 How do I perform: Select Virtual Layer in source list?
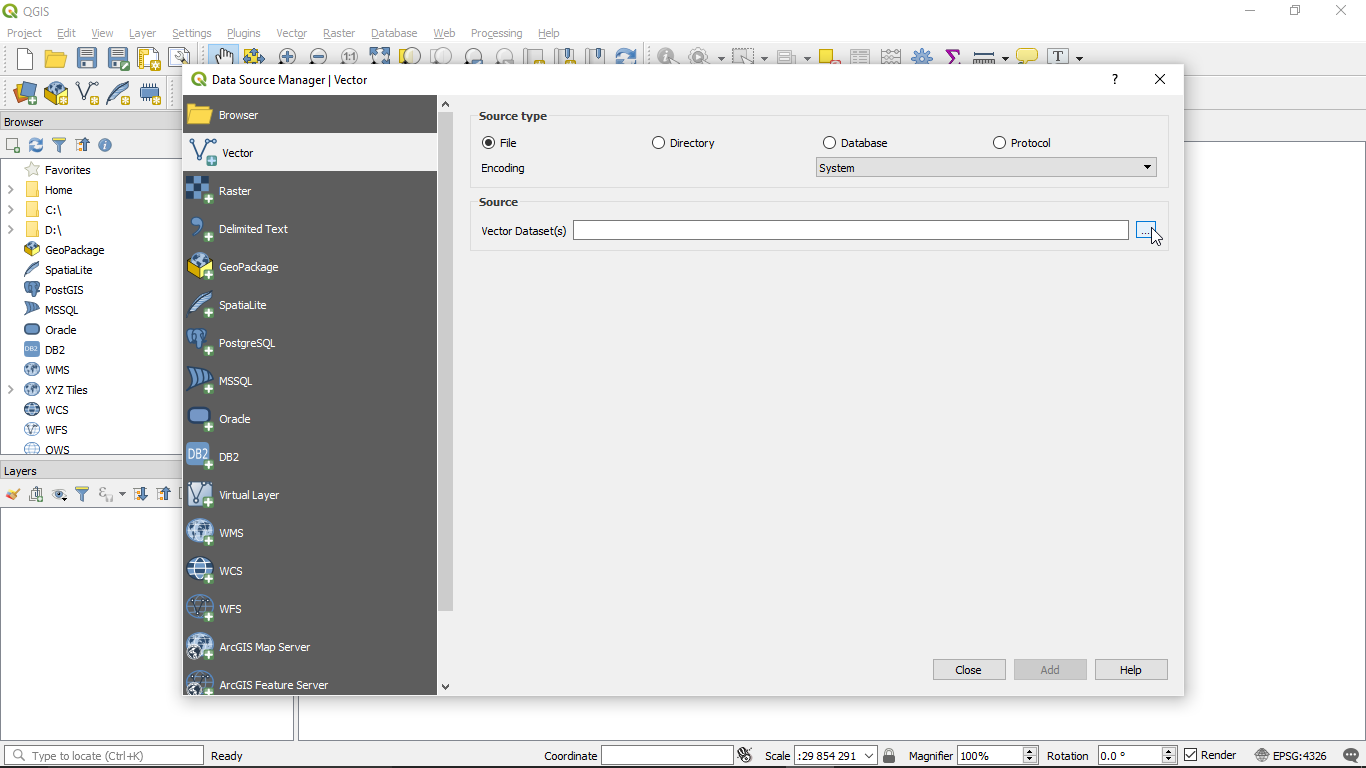(x=310, y=495)
